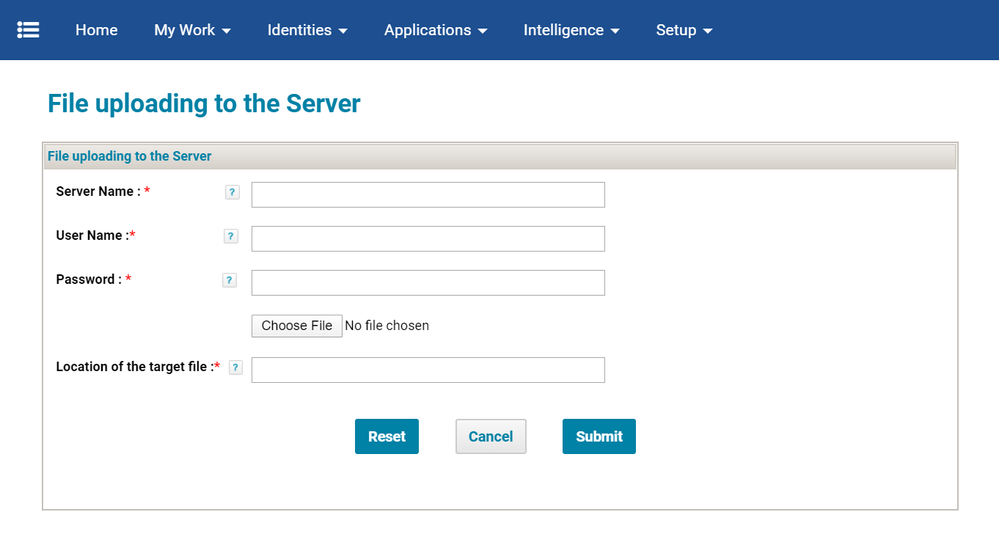
Task: Go to the Home page
Action: (x=96, y=30)
